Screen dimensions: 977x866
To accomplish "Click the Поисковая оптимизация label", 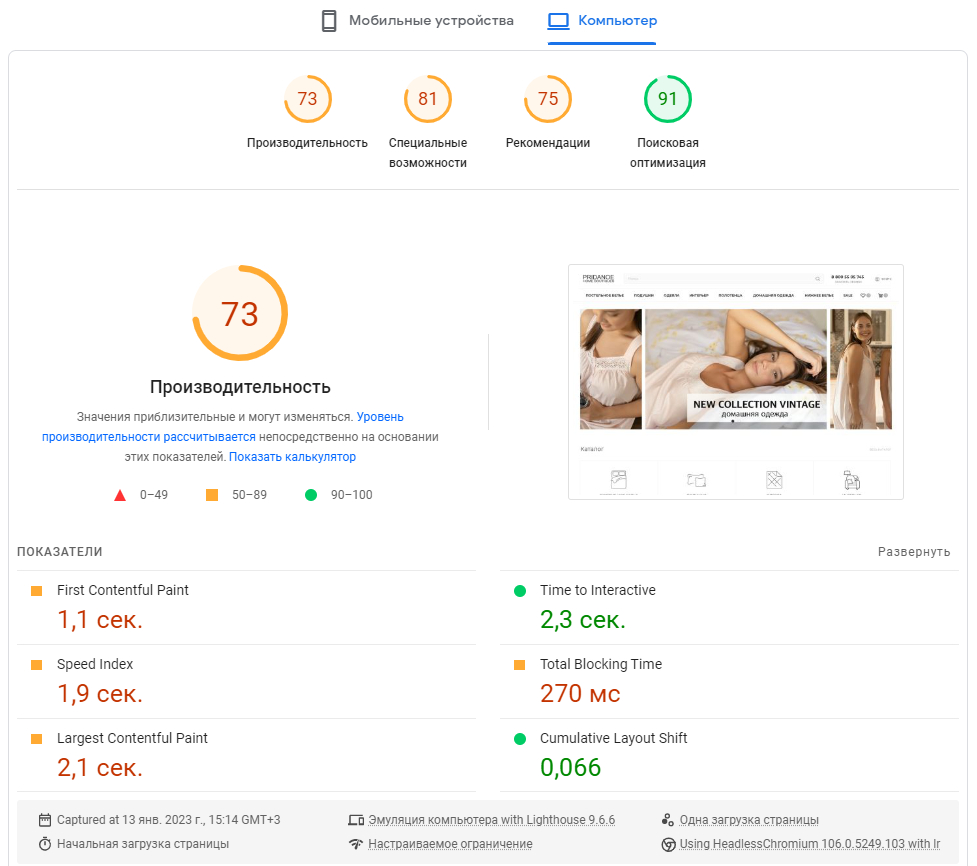I will 667,153.
